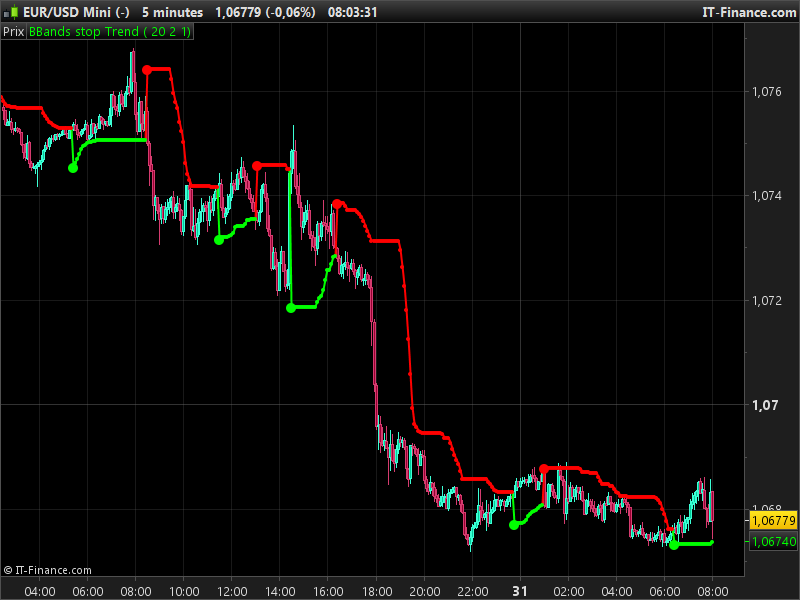Click the © IT-Finance.com copyright text

[x=47, y=570]
